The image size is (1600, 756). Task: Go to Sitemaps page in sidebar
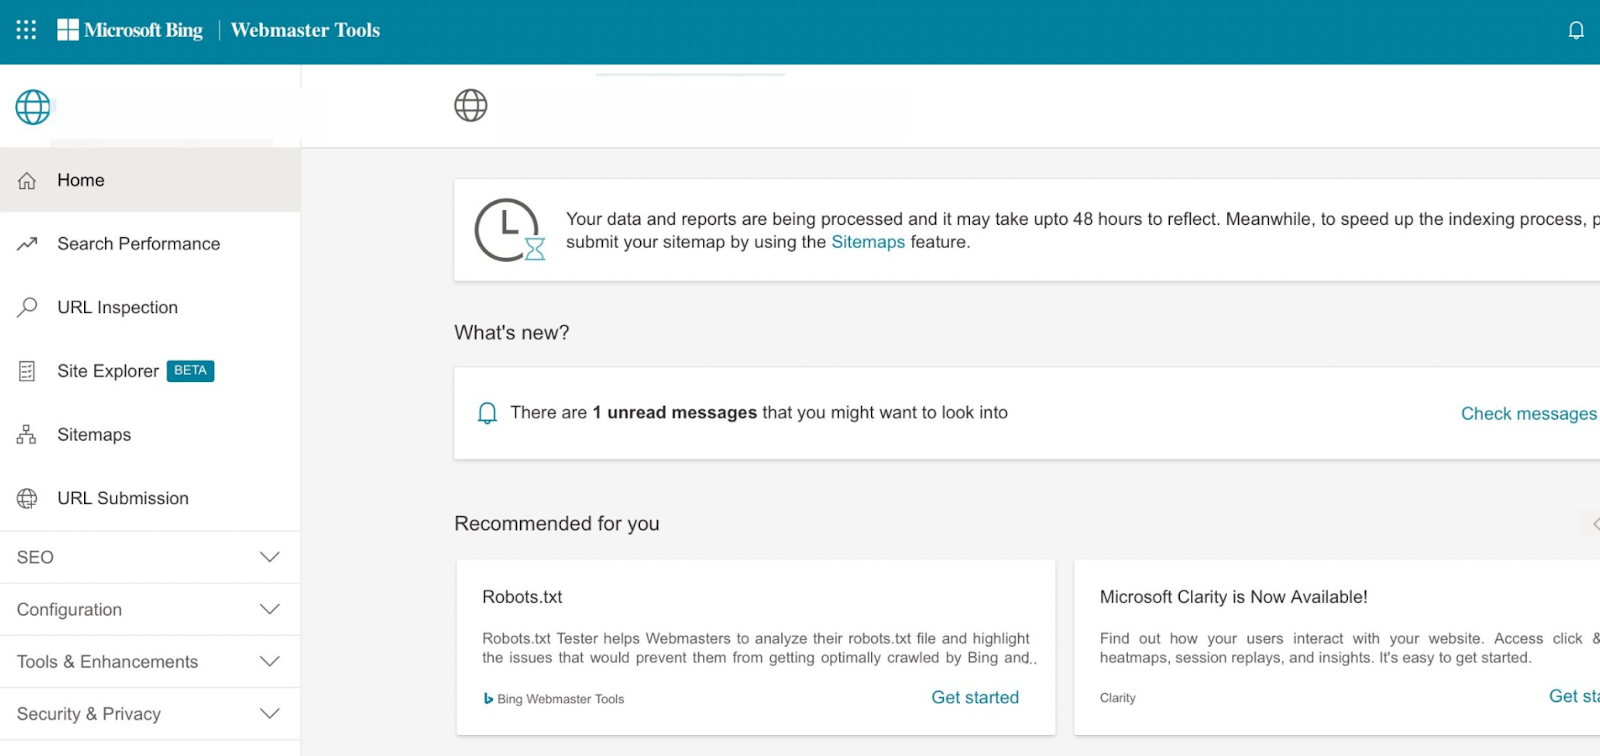[x=94, y=435]
